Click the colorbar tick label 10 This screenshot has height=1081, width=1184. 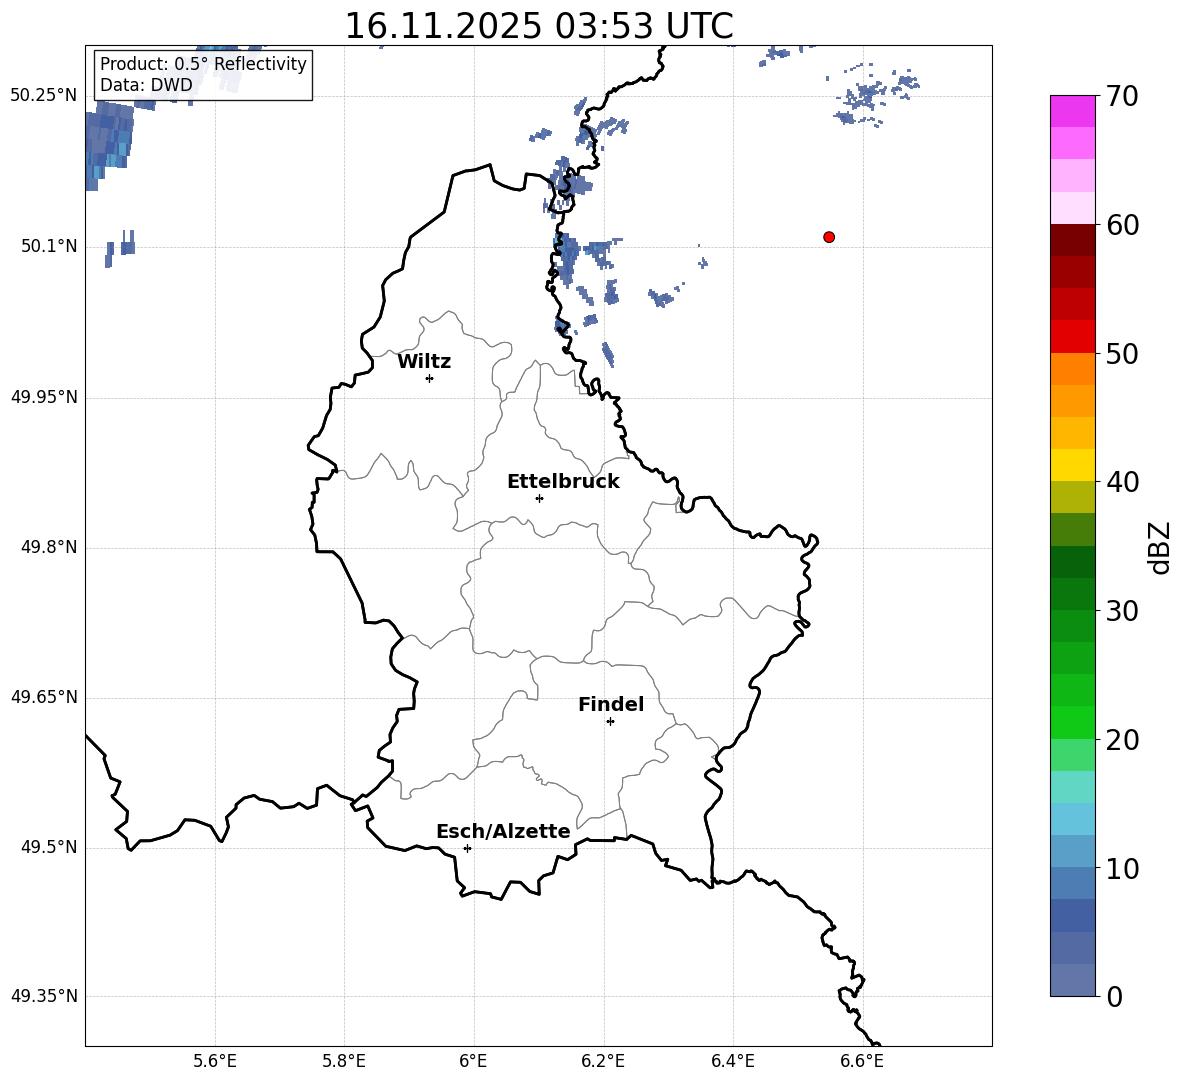(1122, 868)
